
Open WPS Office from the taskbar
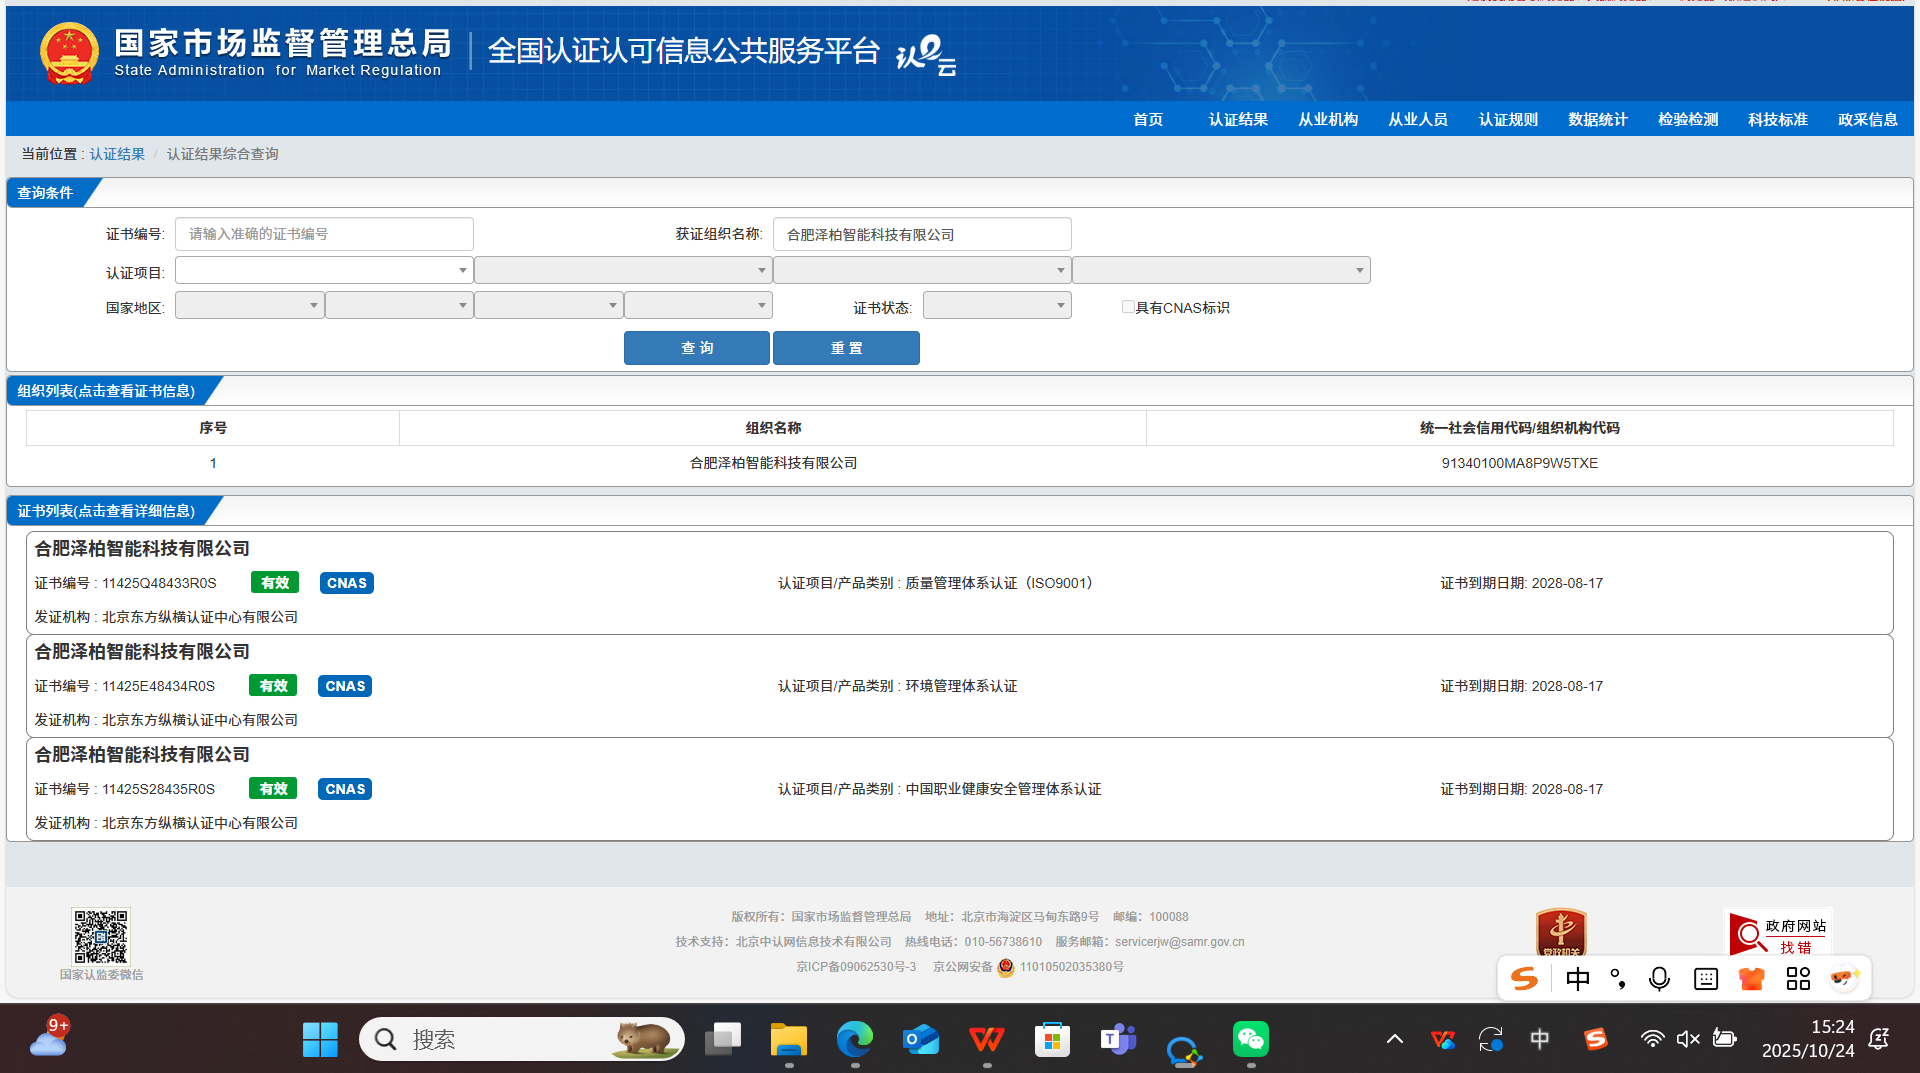click(987, 1040)
